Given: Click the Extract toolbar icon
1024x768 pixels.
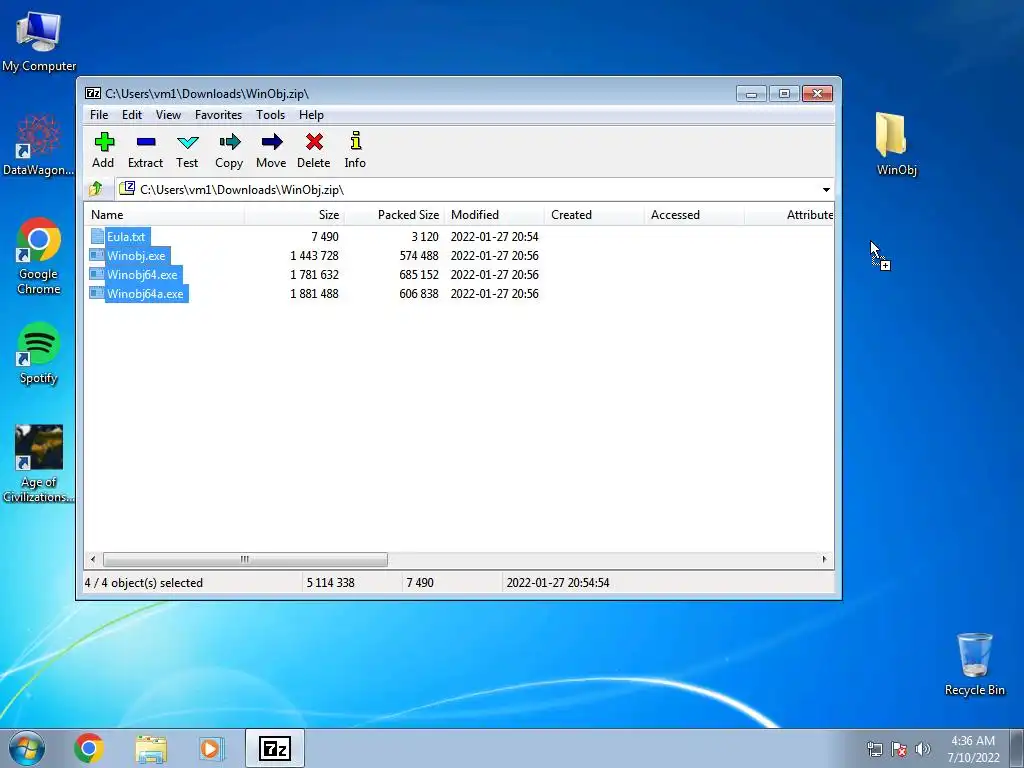Looking at the screenshot, I should [146, 142].
